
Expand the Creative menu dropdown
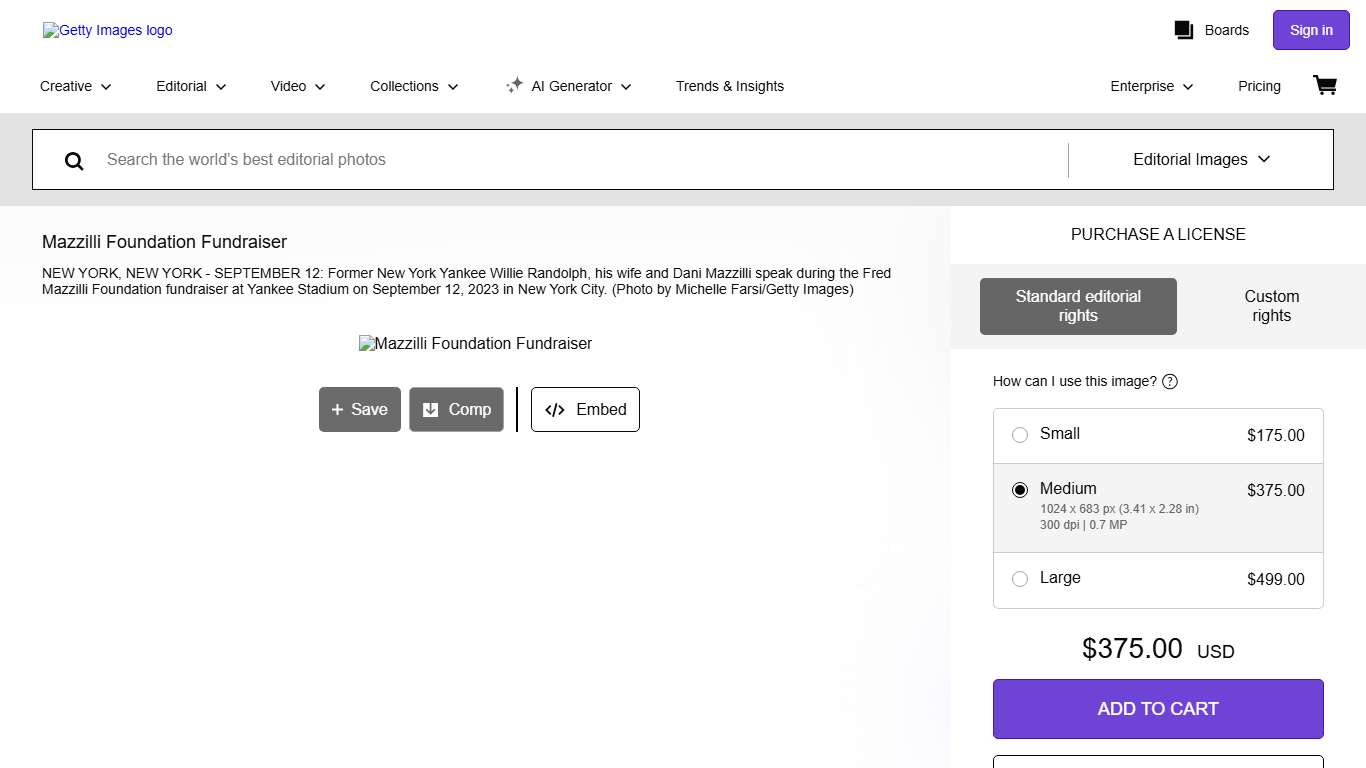[x=75, y=86]
